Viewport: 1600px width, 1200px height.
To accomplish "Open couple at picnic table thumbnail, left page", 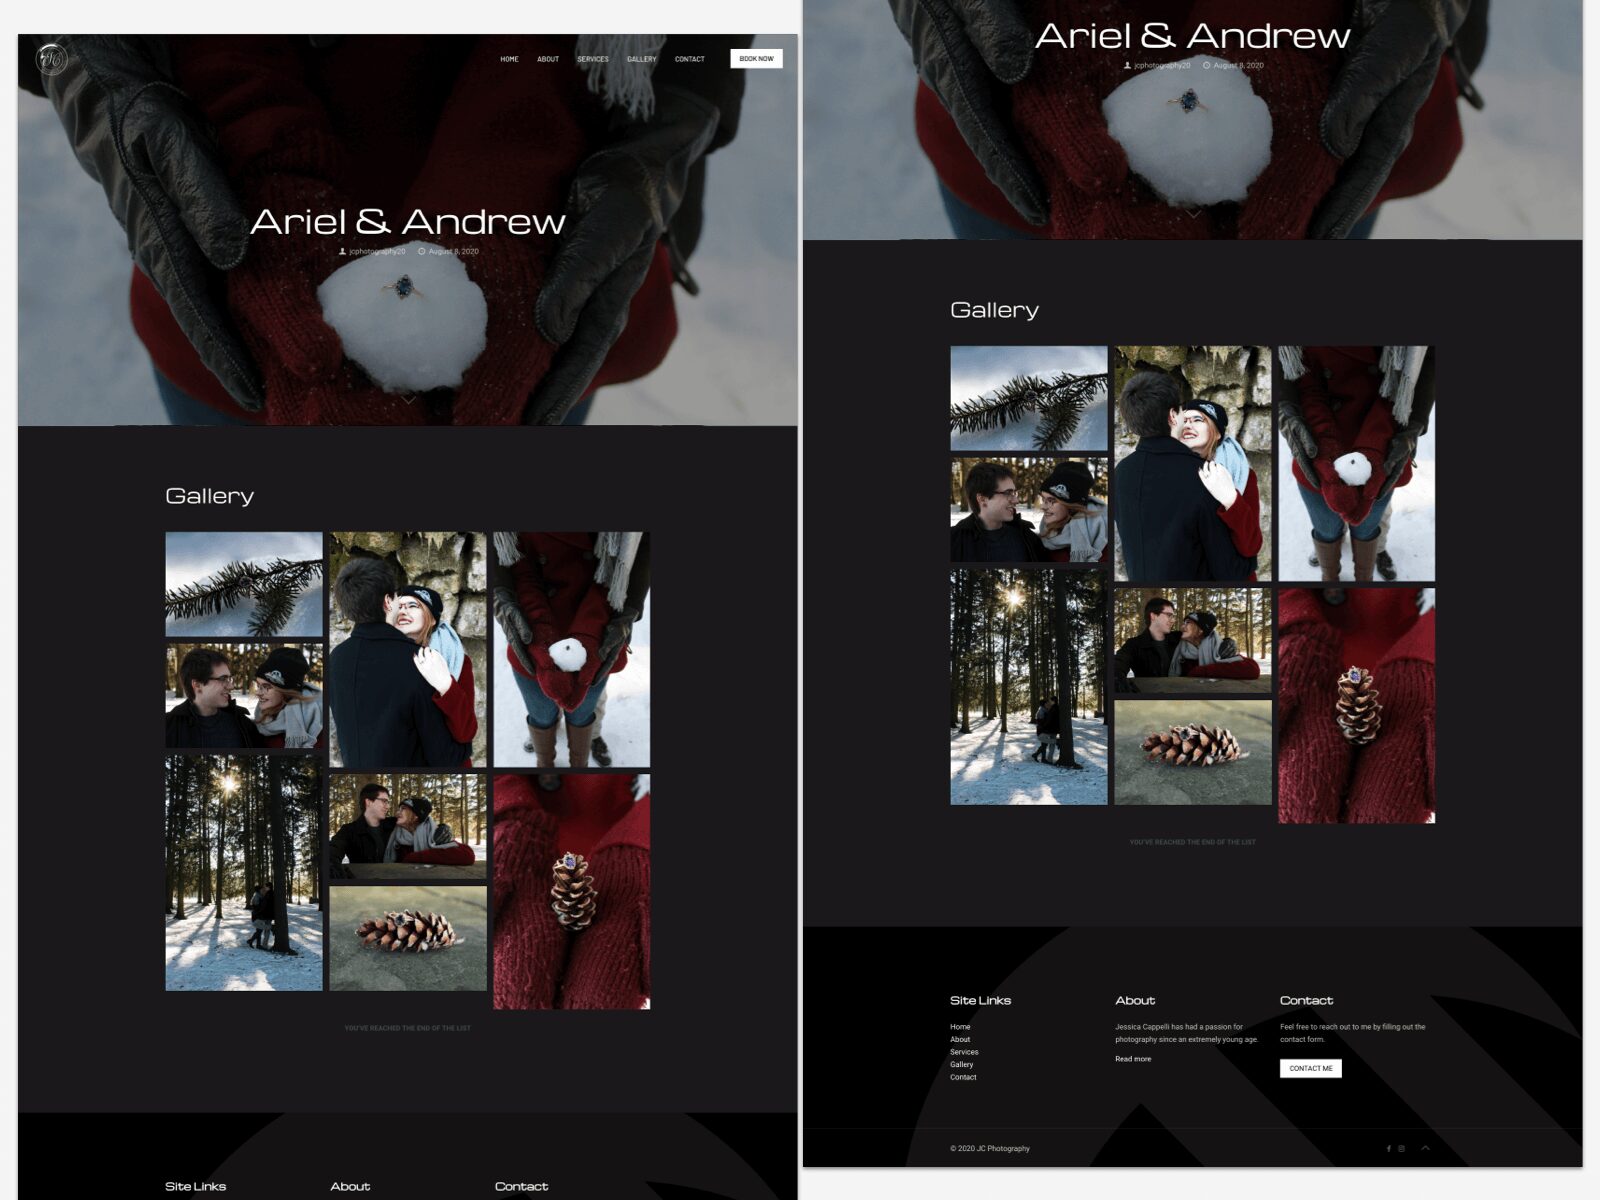I will [408, 826].
